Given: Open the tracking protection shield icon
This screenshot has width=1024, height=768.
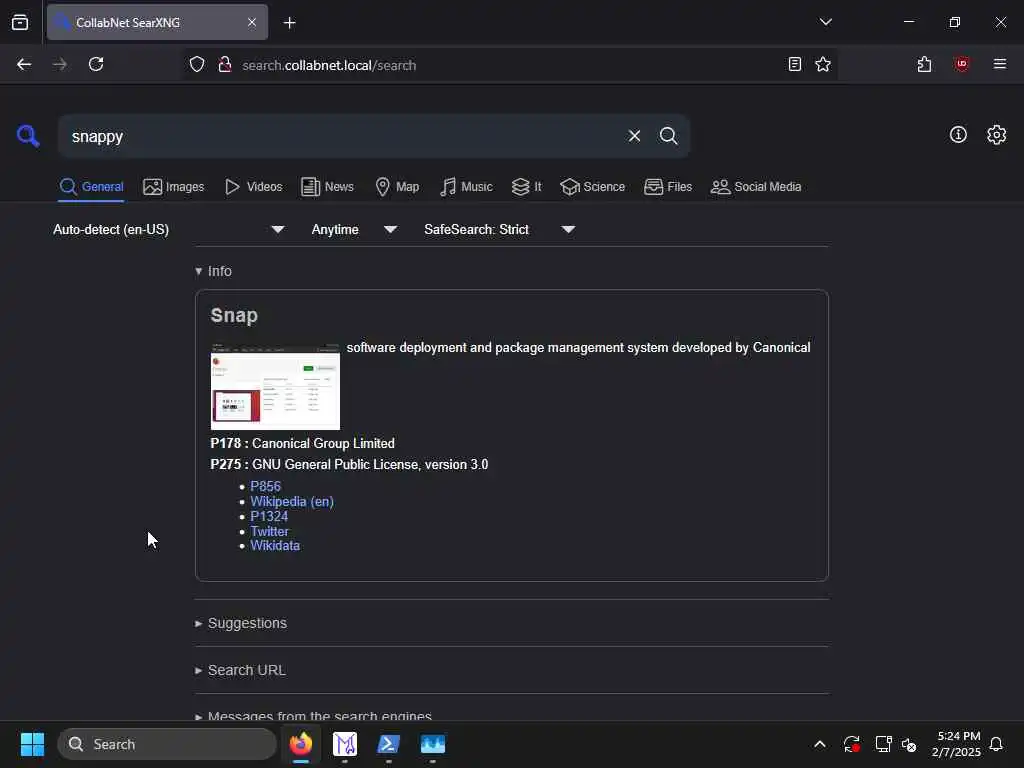Looking at the screenshot, I should click(197, 65).
